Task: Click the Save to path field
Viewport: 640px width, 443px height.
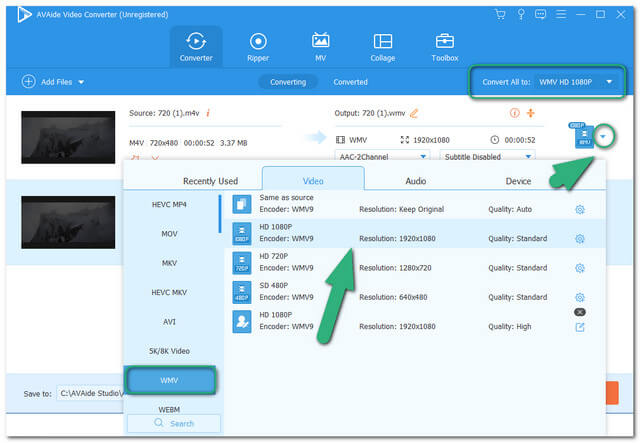Action: click(91, 393)
